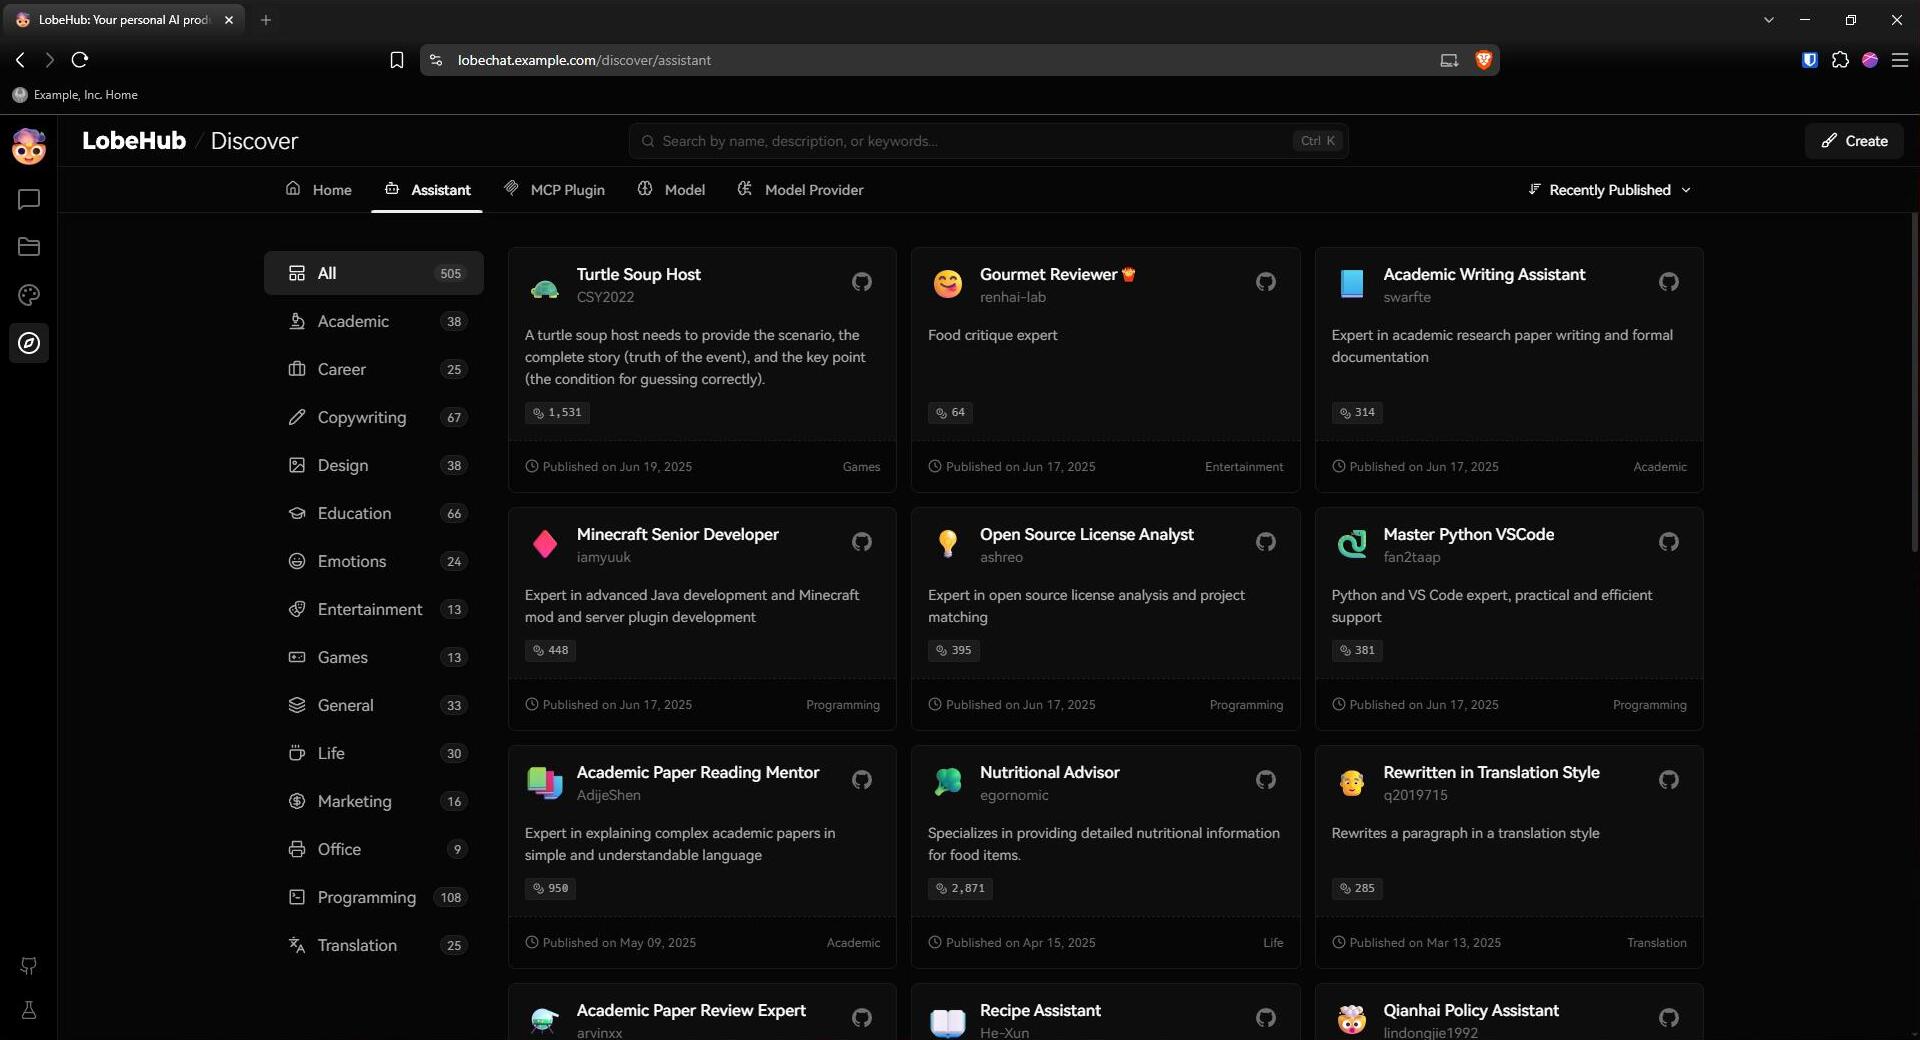Select the Life category
This screenshot has height=1040, width=1920.
pyautogui.click(x=374, y=753)
